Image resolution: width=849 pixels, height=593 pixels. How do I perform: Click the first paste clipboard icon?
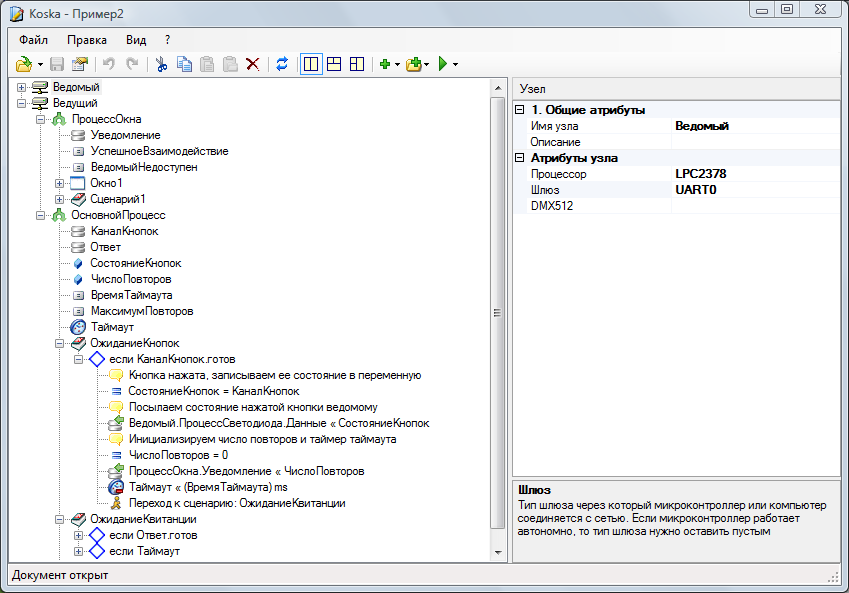coord(207,64)
